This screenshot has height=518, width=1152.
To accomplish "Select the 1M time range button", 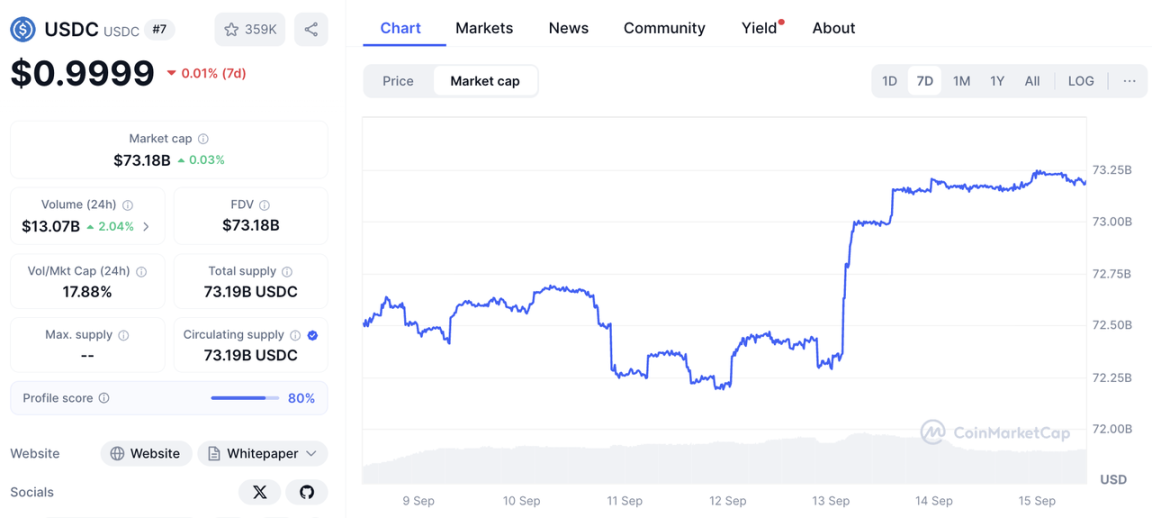I will tap(961, 81).
